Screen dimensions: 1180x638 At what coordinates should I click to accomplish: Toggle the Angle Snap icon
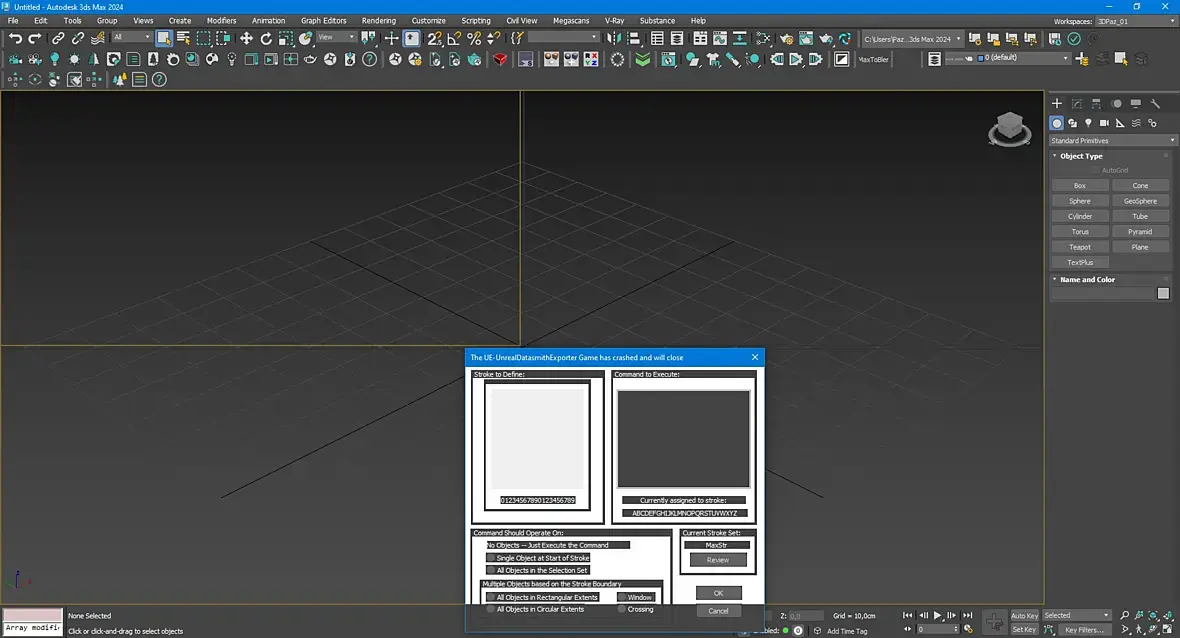pos(455,38)
